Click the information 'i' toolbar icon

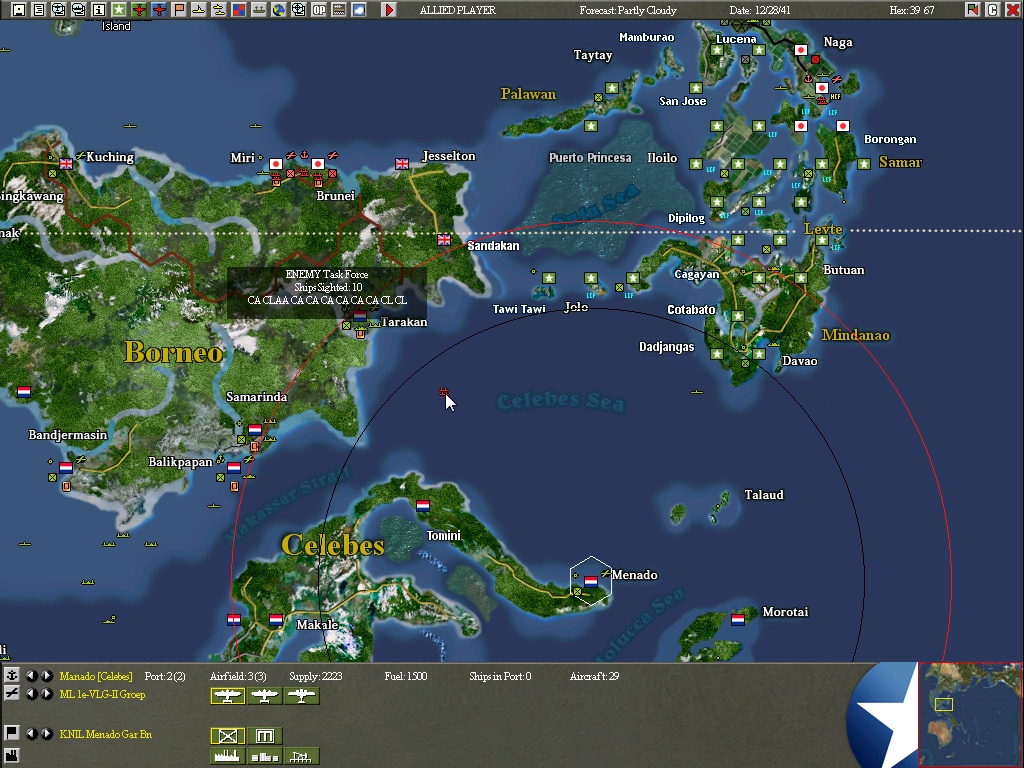coord(99,10)
